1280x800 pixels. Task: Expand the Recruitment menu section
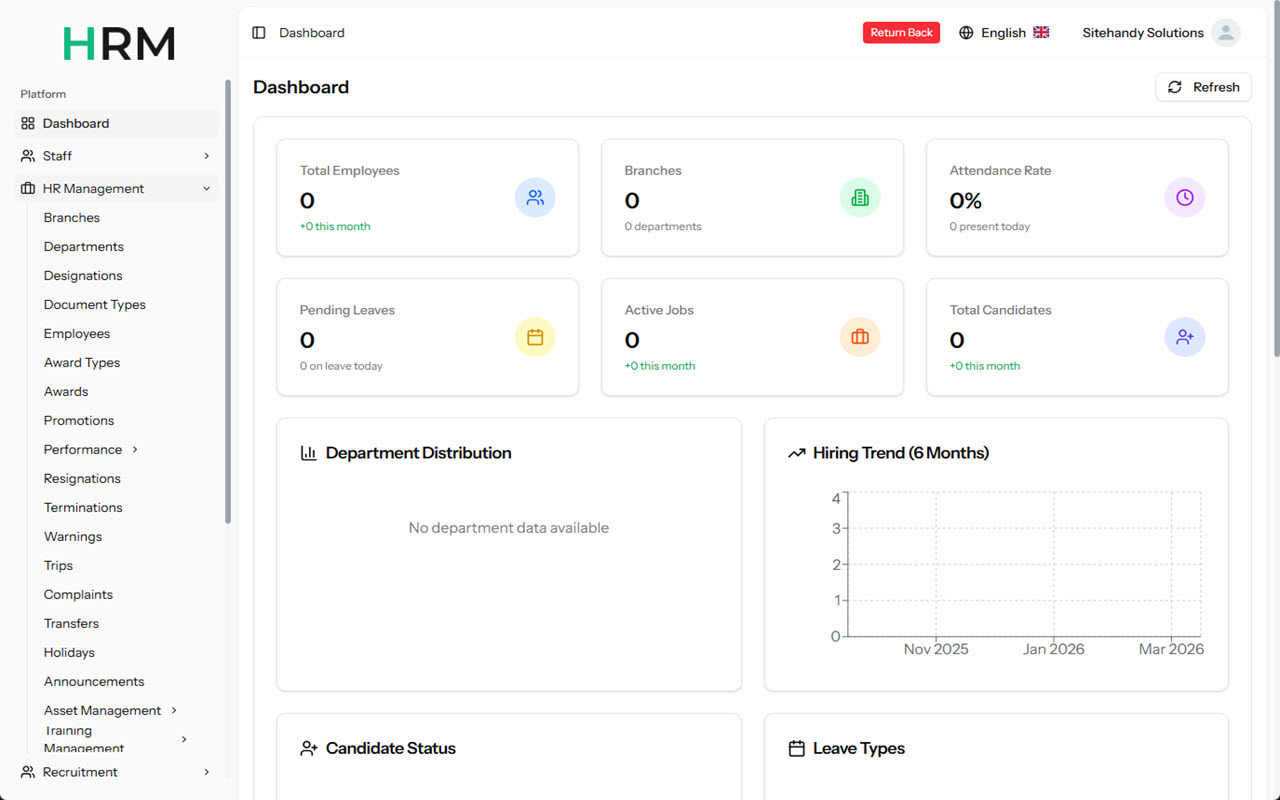click(x=116, y=772)
